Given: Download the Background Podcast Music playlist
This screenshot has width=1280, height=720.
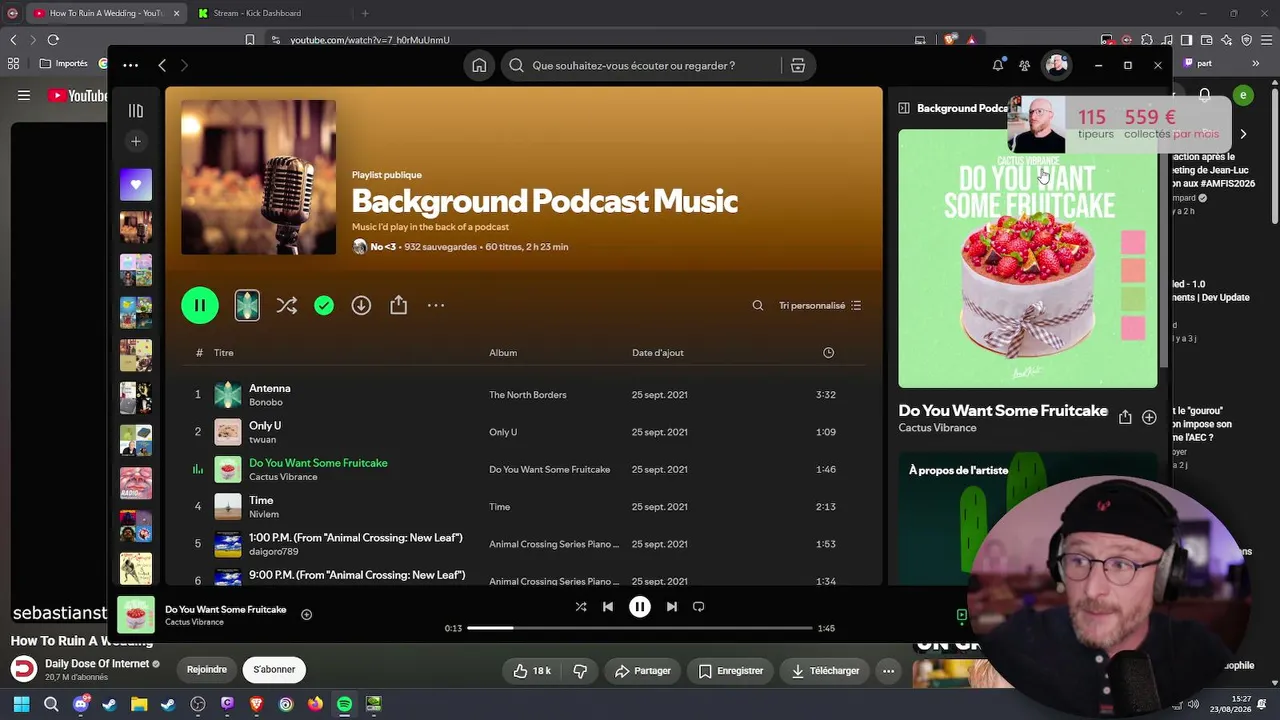Looking at the screenshot, I should (x=361, y=306).
